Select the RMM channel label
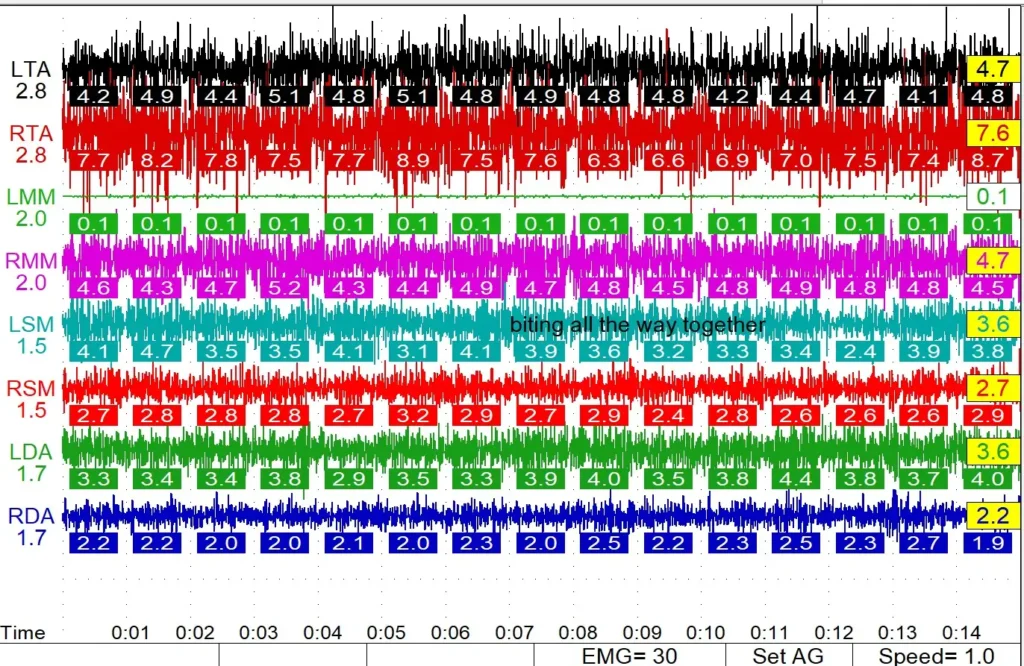1024x666 pixels. pyautogui.click(x=31, y=261)
